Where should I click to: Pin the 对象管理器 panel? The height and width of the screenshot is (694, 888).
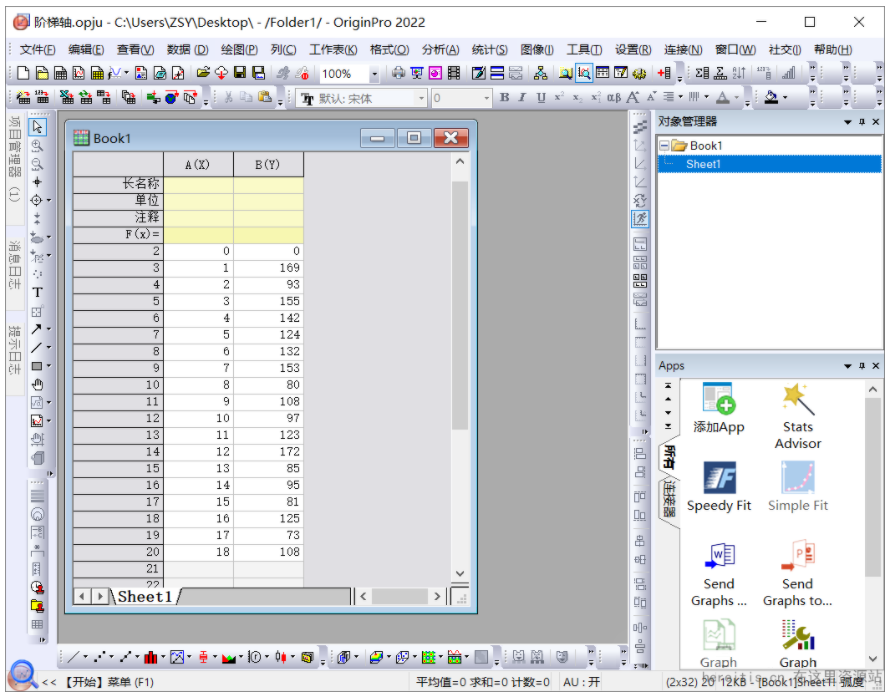point(862,121)
